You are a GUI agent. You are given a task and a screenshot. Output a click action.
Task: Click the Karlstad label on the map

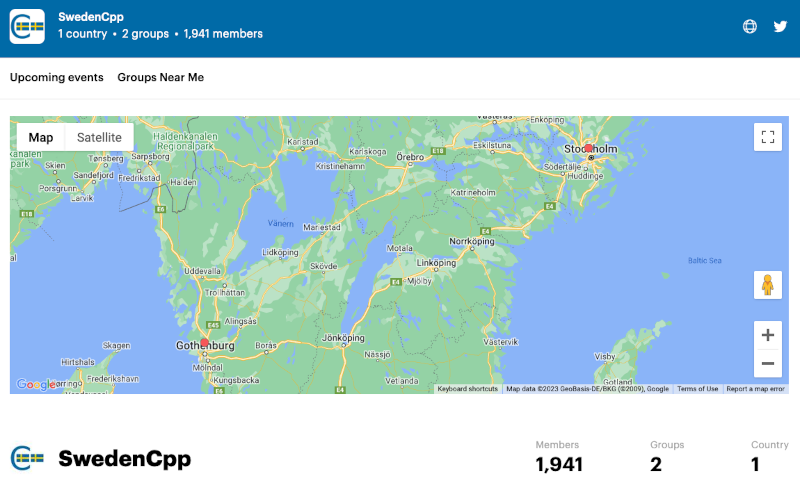coord(303,142)
